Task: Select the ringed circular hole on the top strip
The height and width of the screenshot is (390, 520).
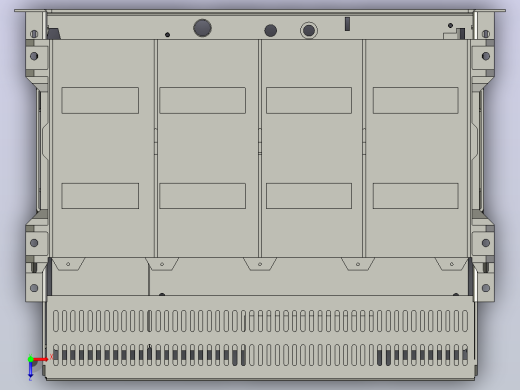Action: point(309,31)
